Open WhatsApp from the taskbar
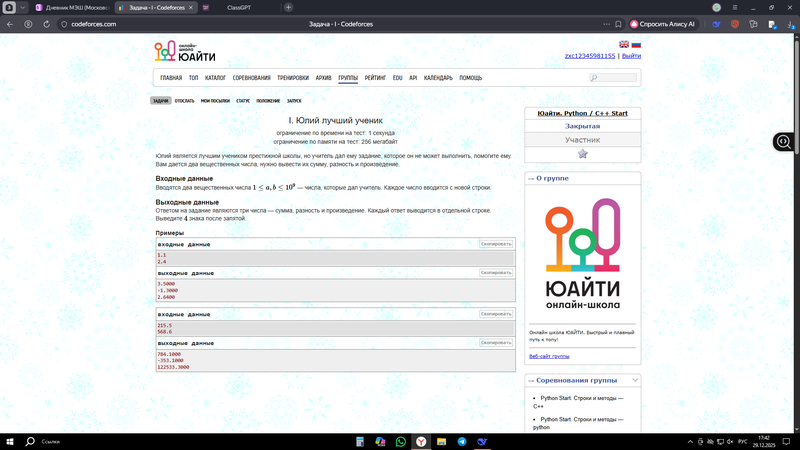 click(x=401, y=441)
